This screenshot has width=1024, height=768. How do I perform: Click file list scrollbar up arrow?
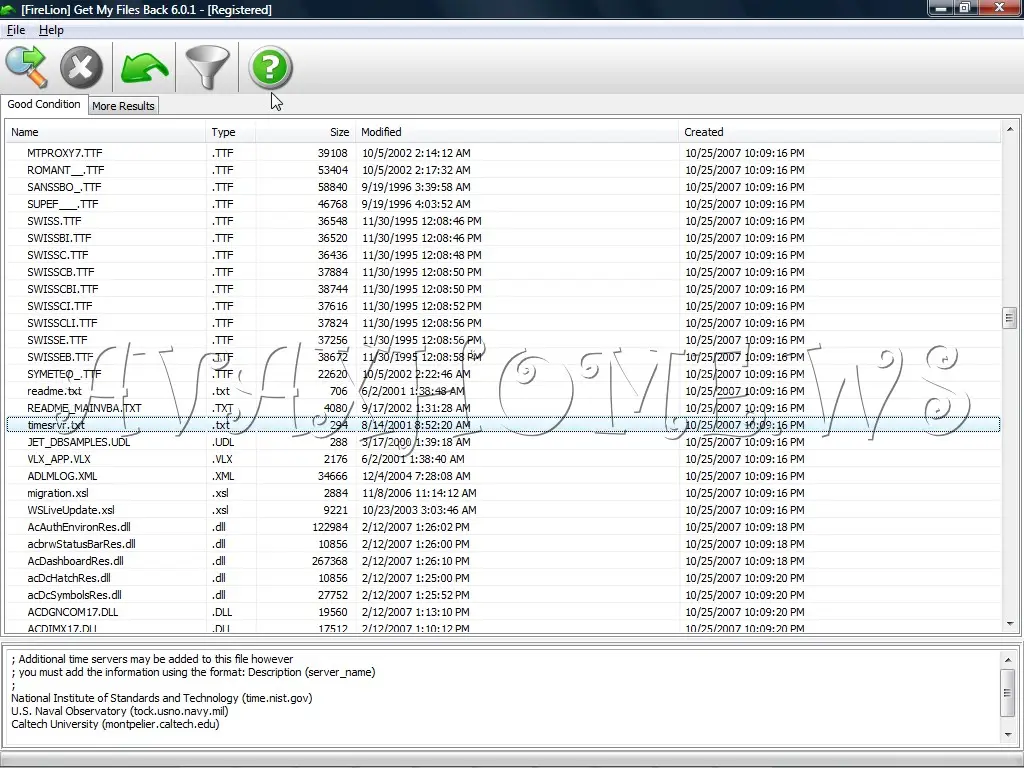[x=1010, y=129]
